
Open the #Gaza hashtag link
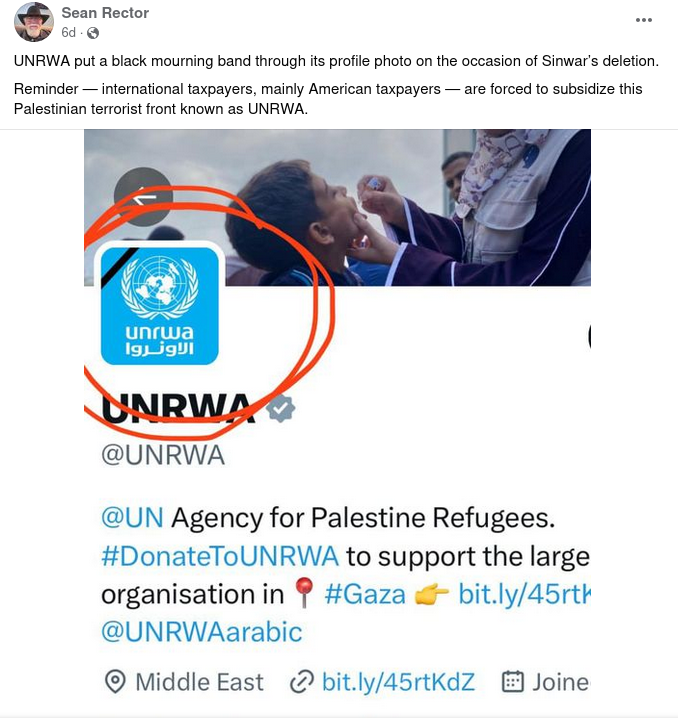[365, 595]
